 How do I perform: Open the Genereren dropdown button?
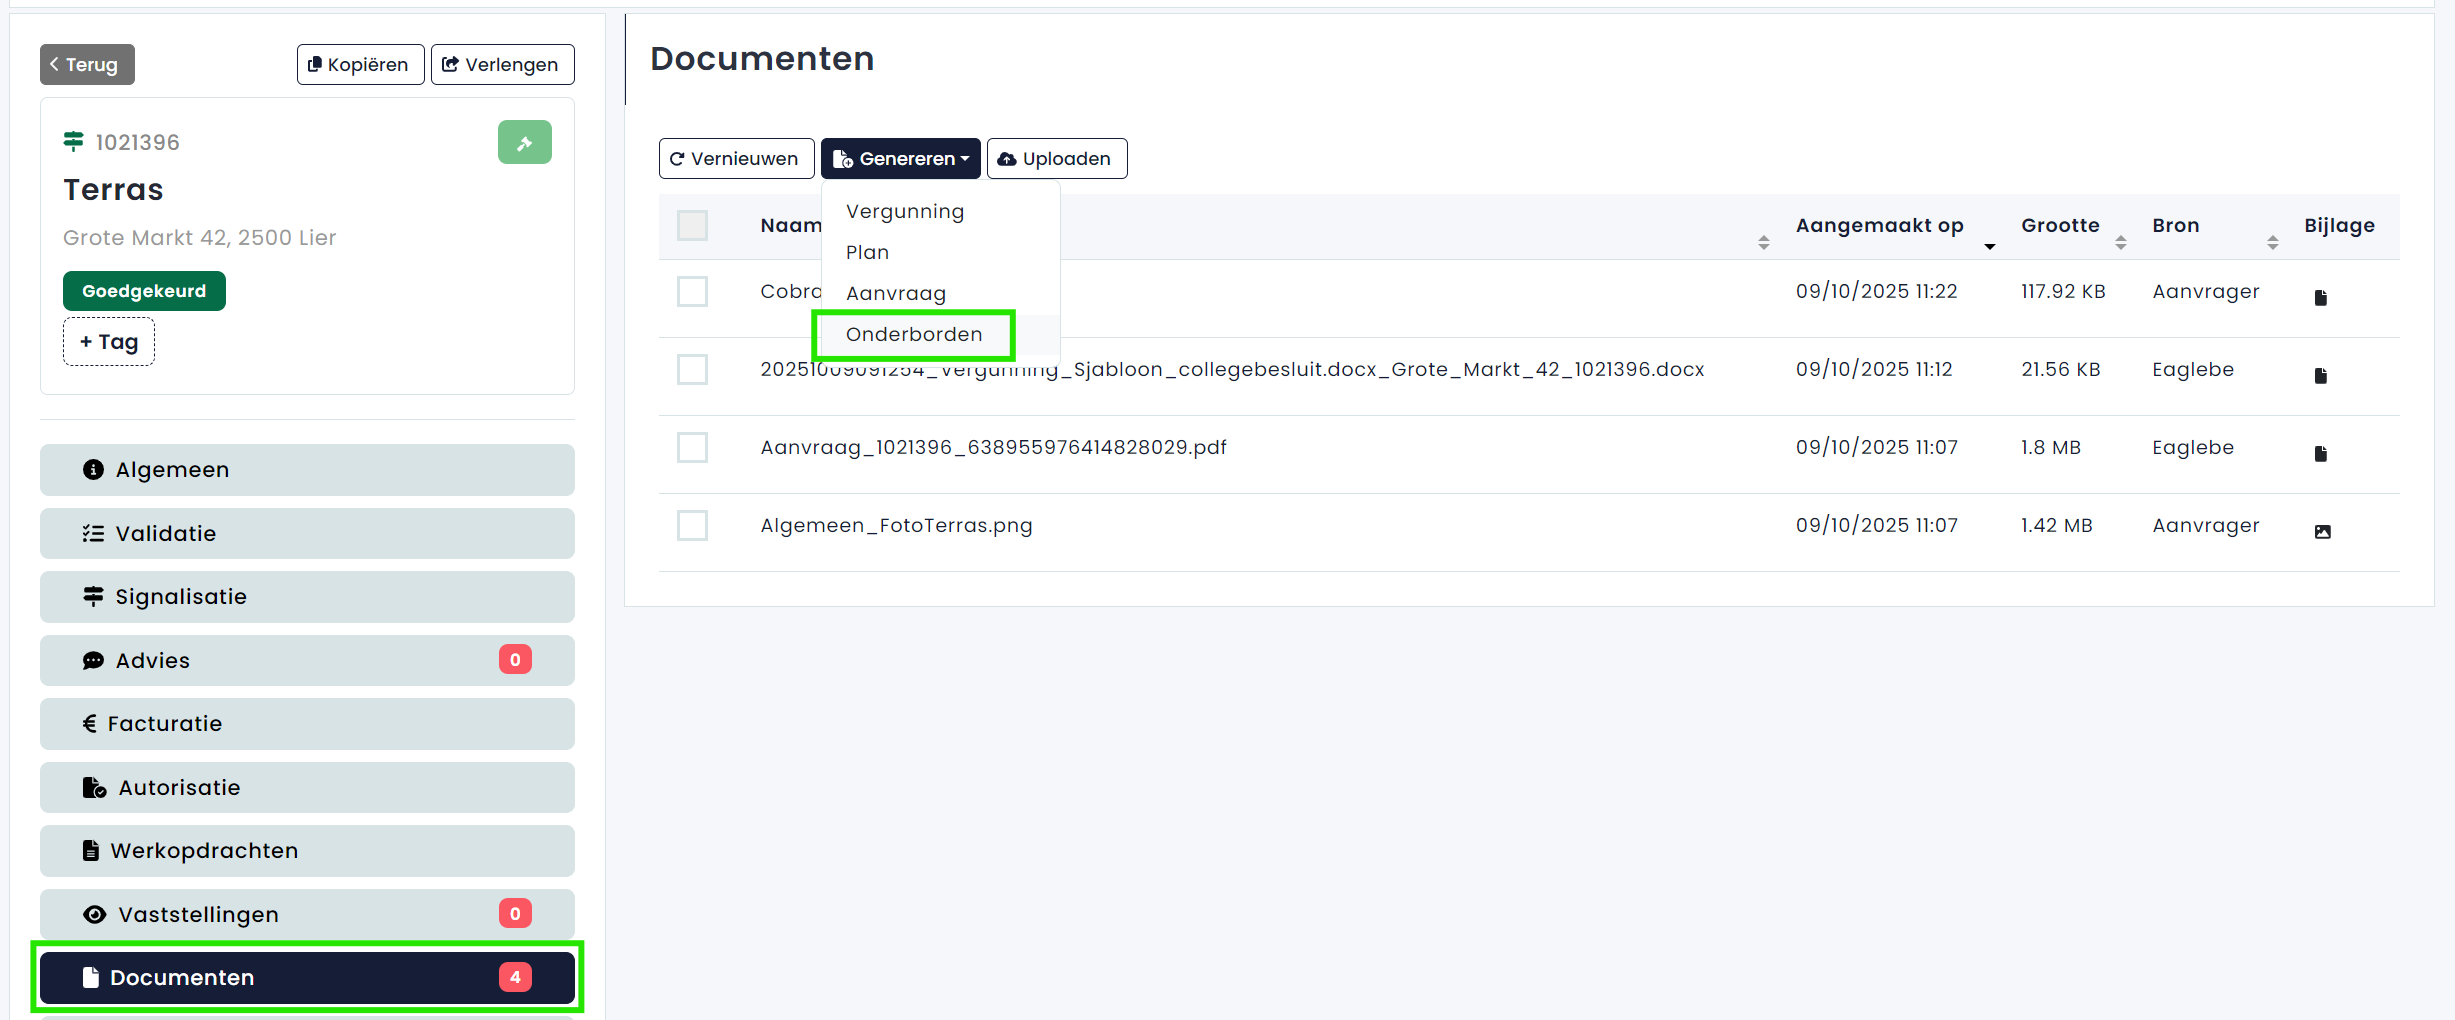pos(900,159)
